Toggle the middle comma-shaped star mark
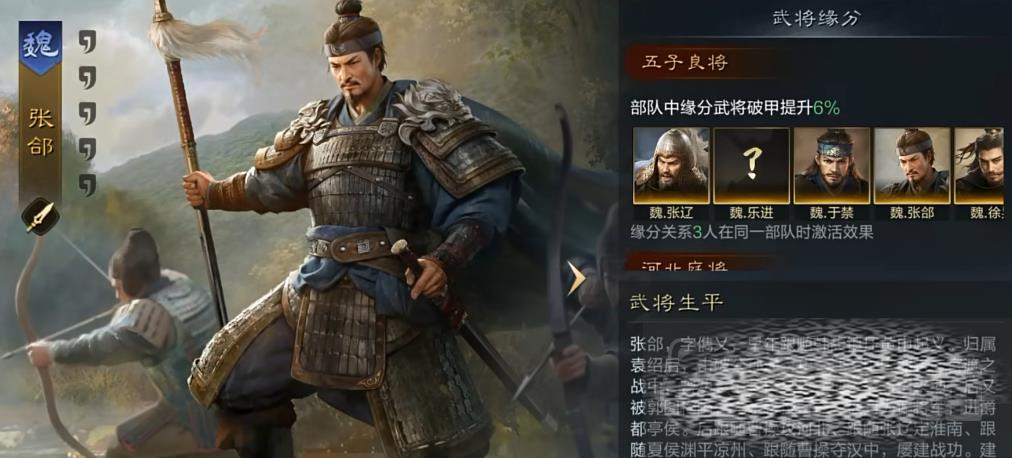Image resolution: width=1012 pixels, height=458 pixels. [x=87, y=113]
